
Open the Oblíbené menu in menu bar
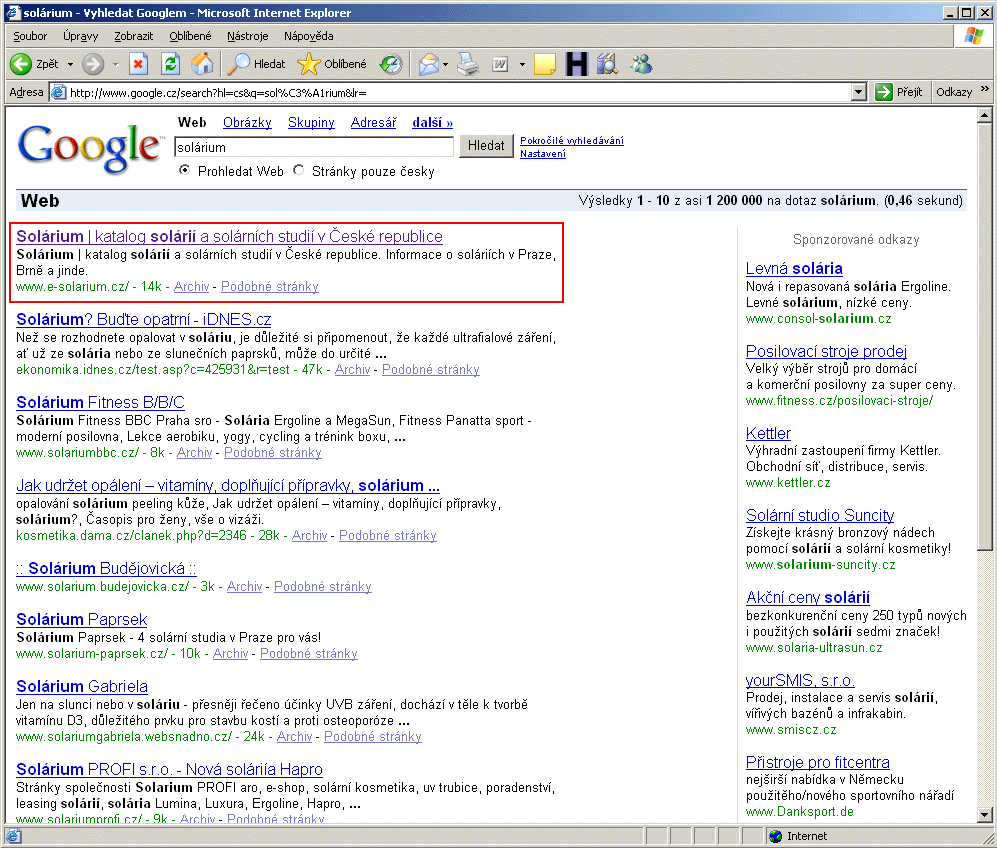click(190, 36)
